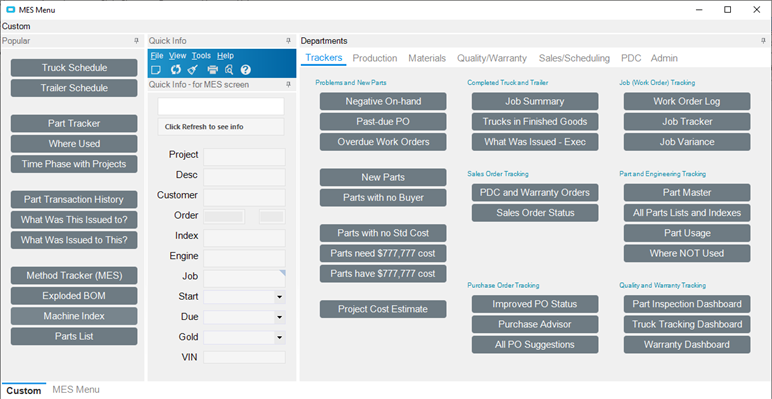Switch to the PDC tab

click(631, 58)
